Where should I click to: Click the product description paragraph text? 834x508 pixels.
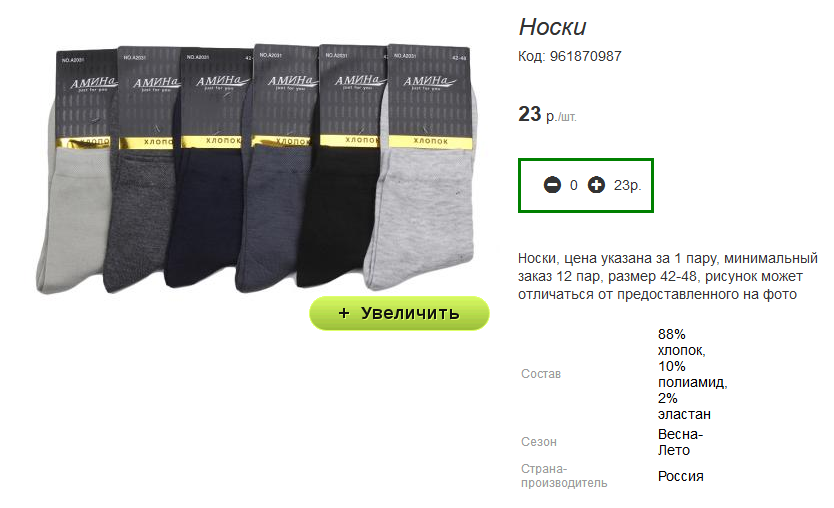coord(668,276)
